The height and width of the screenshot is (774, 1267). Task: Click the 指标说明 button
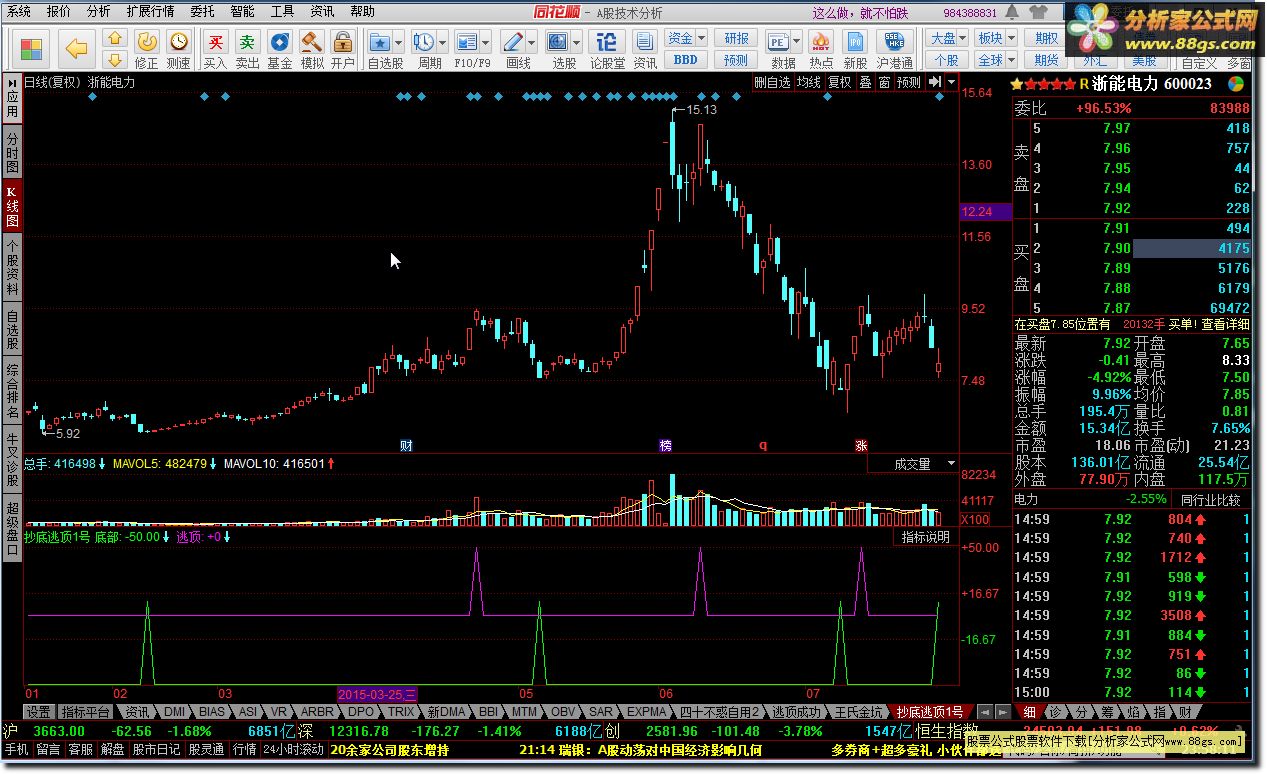coord(926,537)
